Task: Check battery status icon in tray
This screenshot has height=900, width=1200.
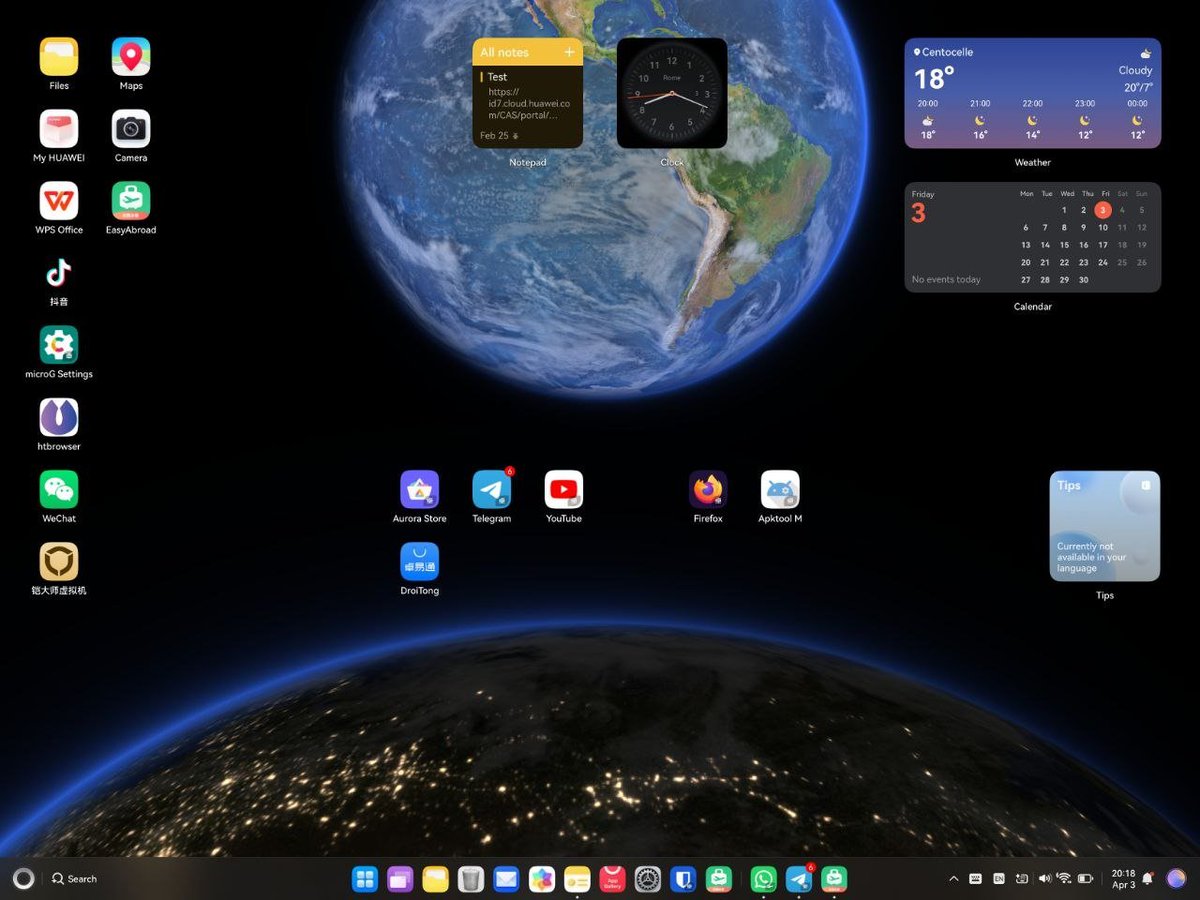Action: click(1087, 879)
